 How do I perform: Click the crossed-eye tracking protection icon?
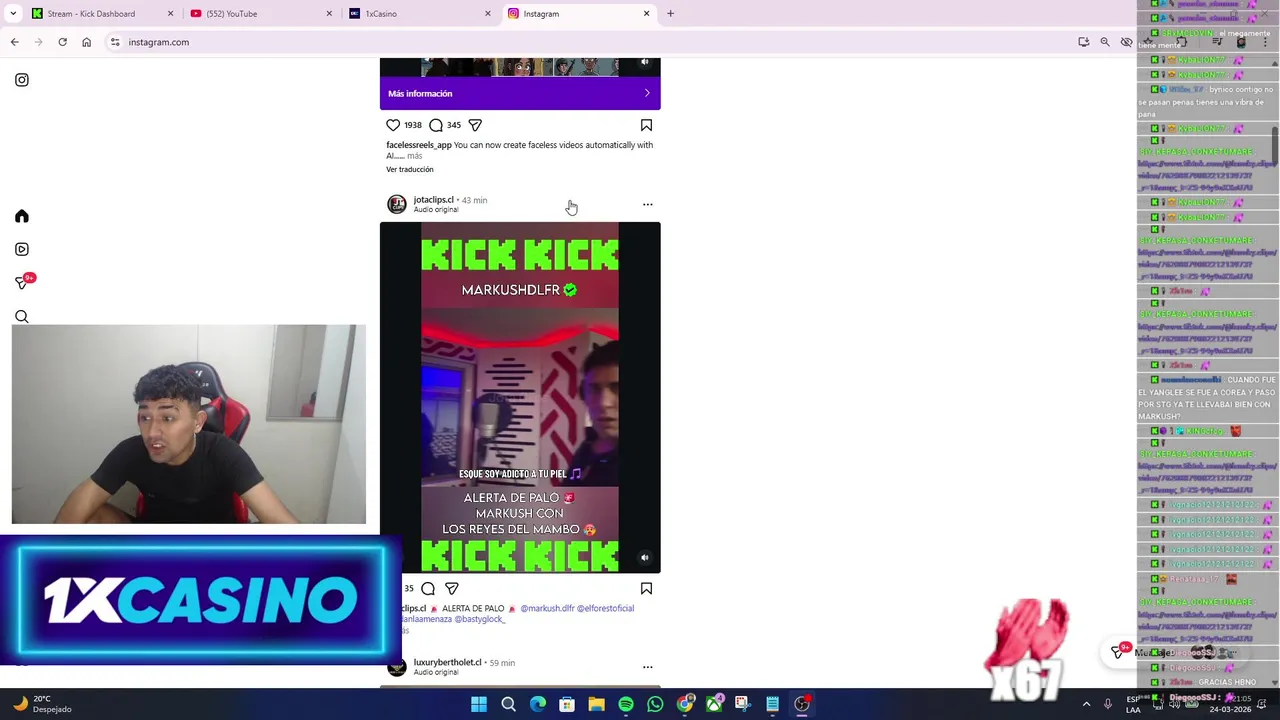(1126, 42)
